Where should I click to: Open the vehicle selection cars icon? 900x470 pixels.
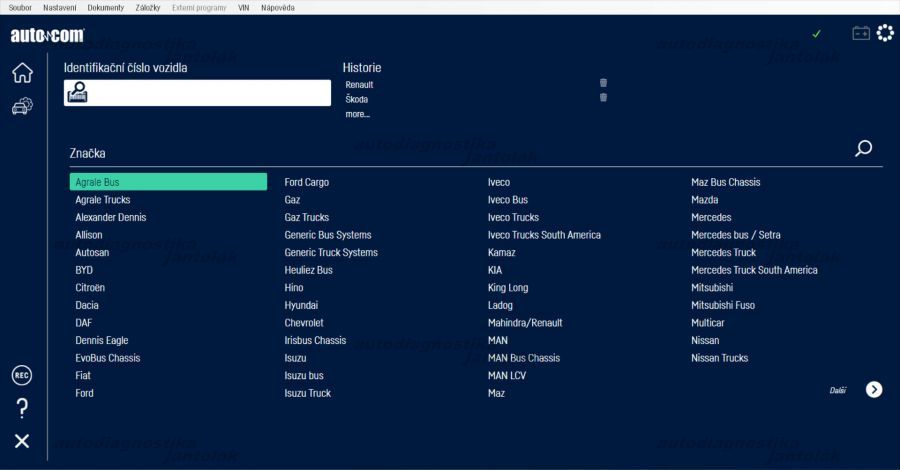pyautogui.click(x=22, y=106)
